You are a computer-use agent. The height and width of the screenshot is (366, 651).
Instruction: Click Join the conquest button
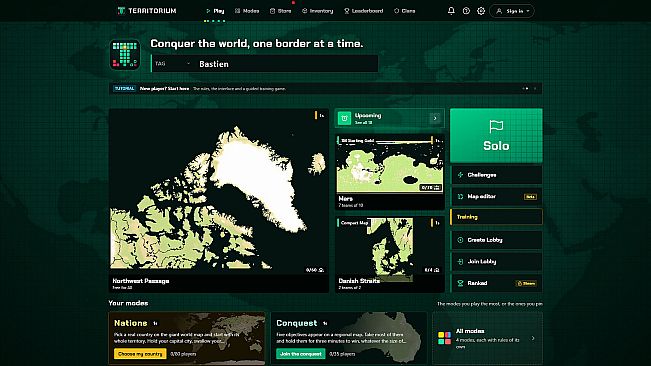click(301, 354)
